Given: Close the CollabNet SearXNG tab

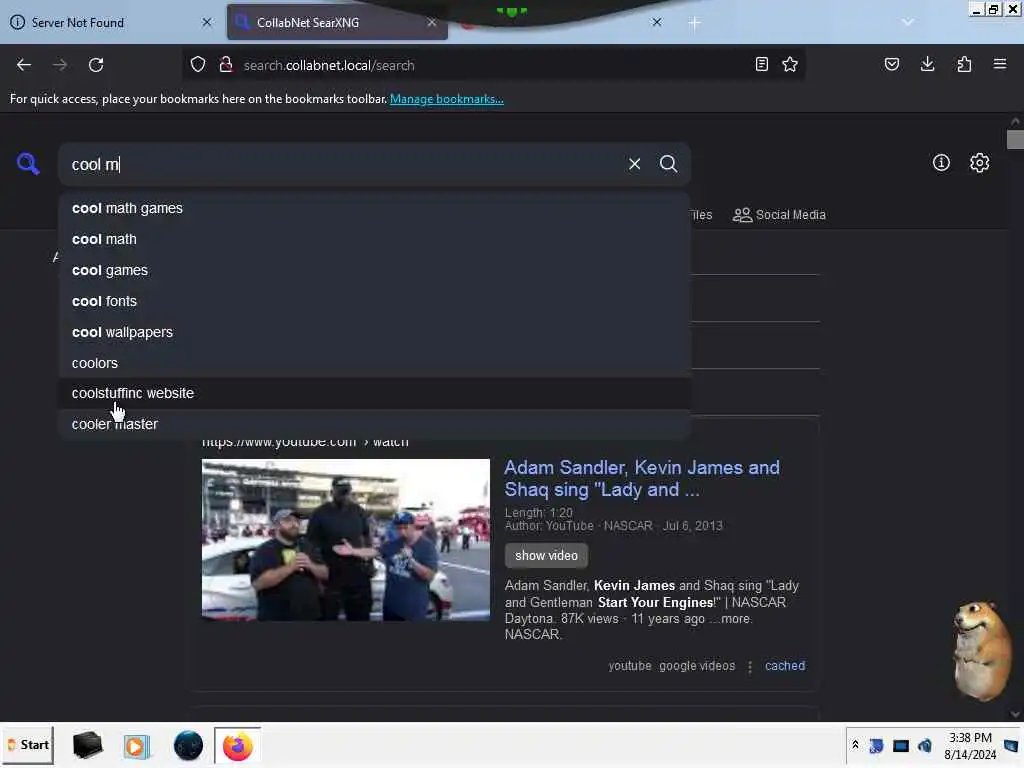Looking at the screenshot, I should point(432,22).
